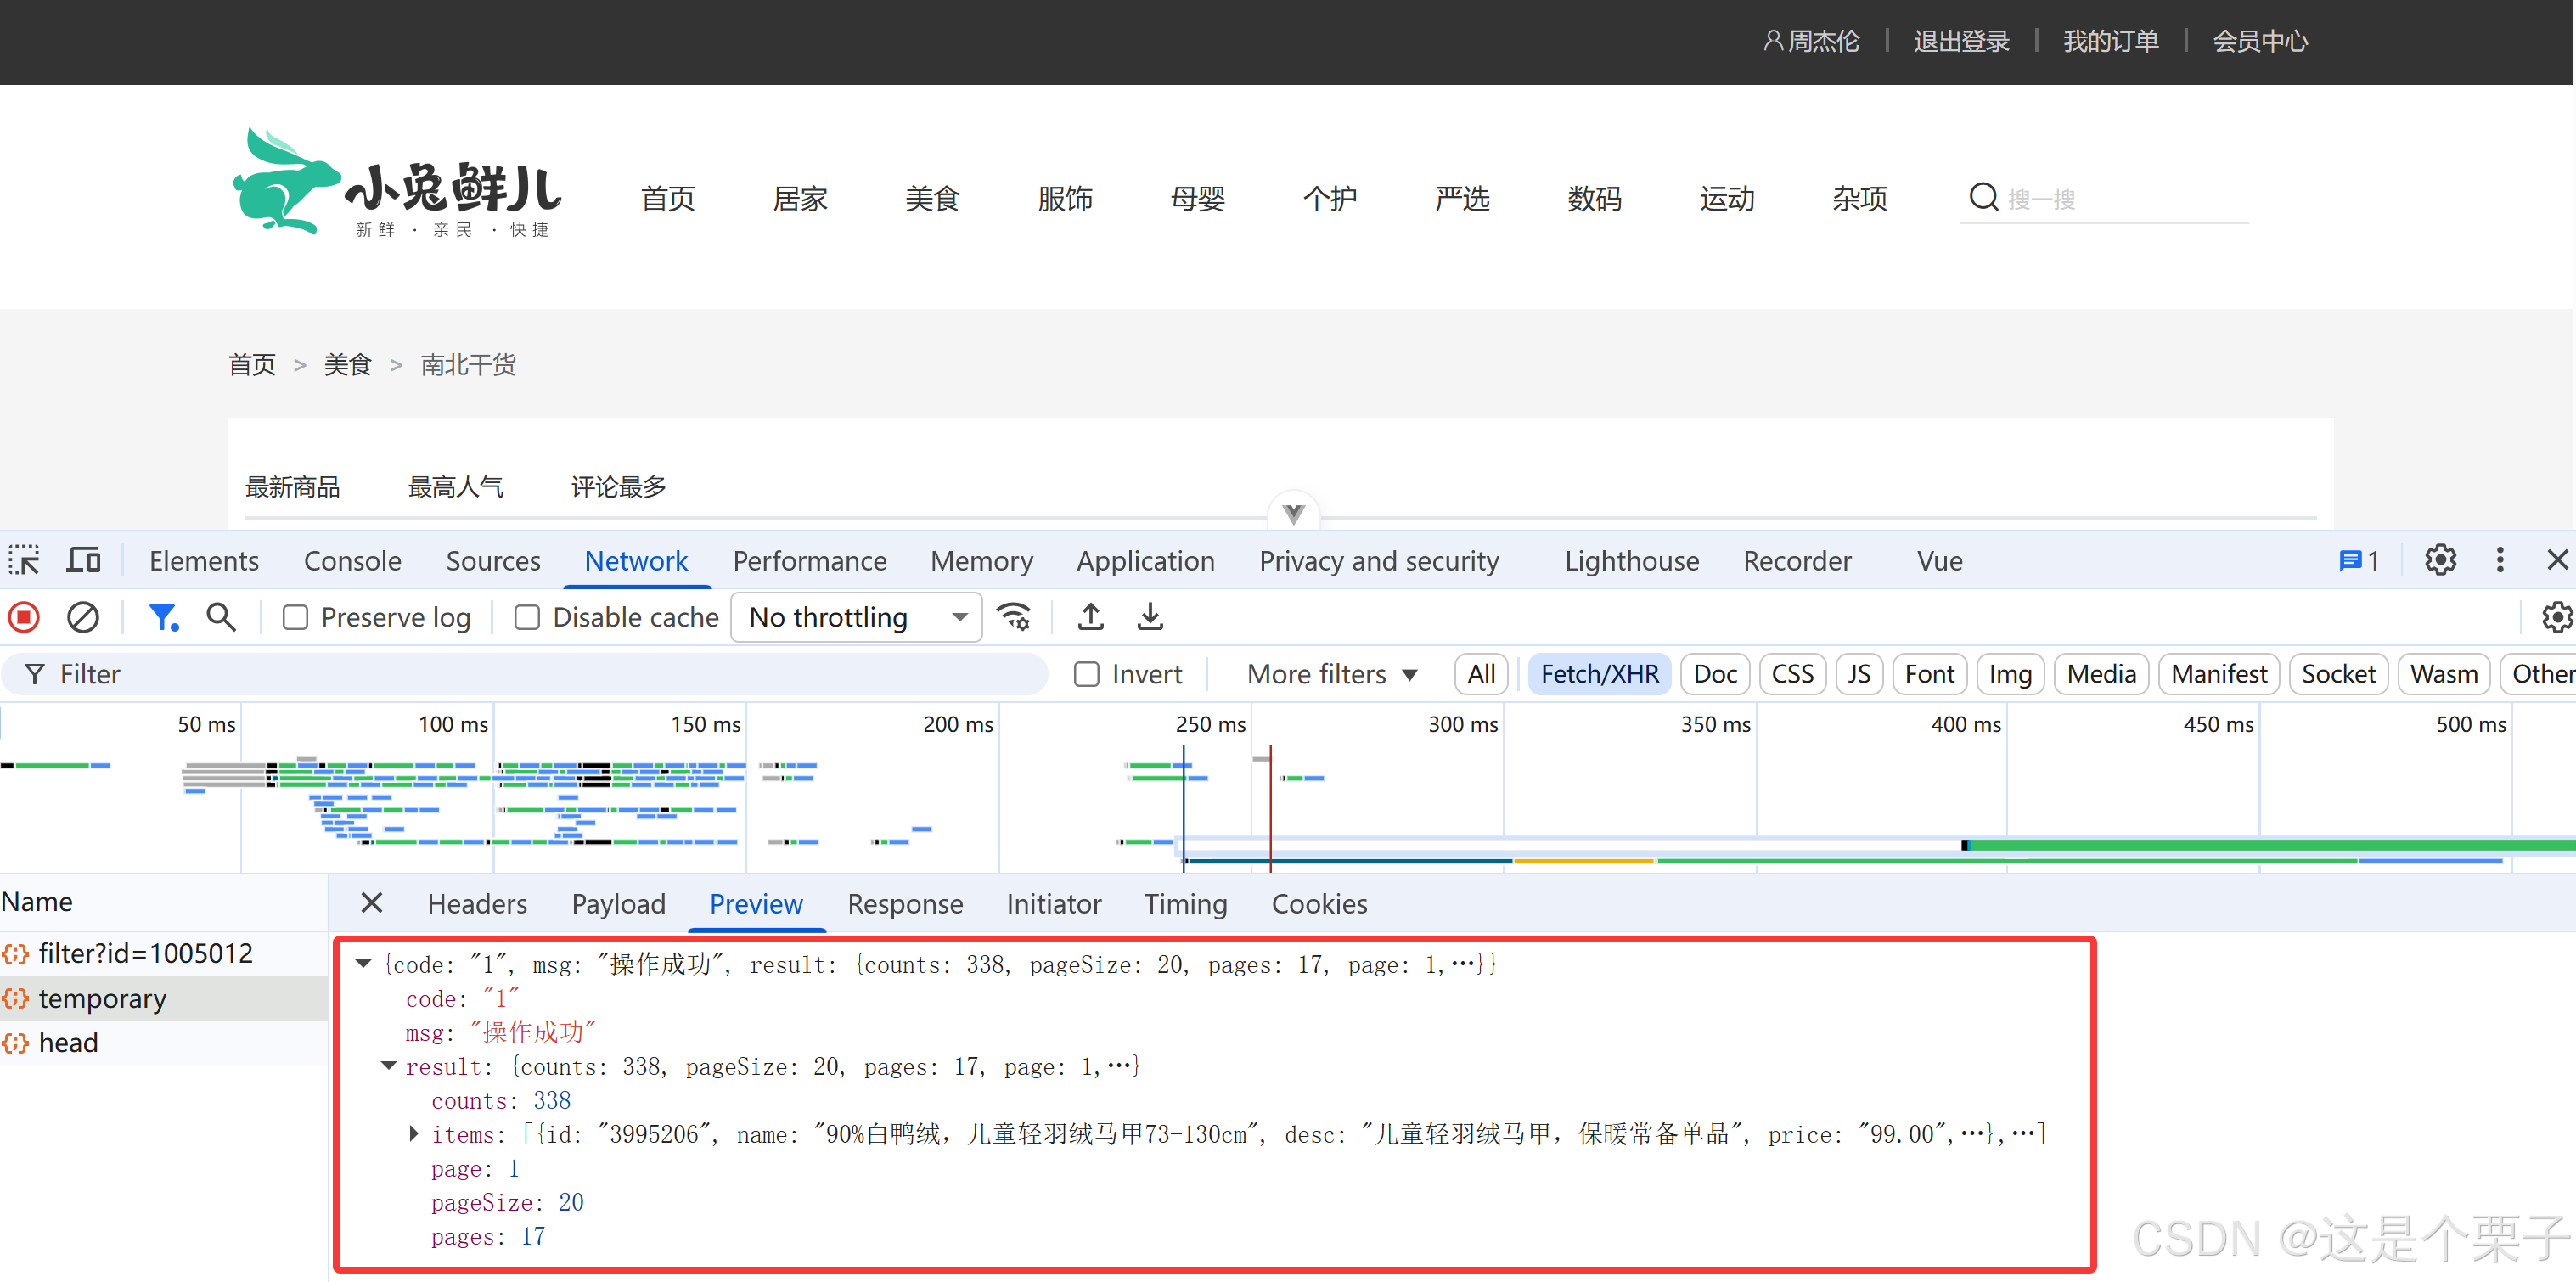Open network search magnifier
Viewport: 2576px width, 1282px height.
(221, 617)
